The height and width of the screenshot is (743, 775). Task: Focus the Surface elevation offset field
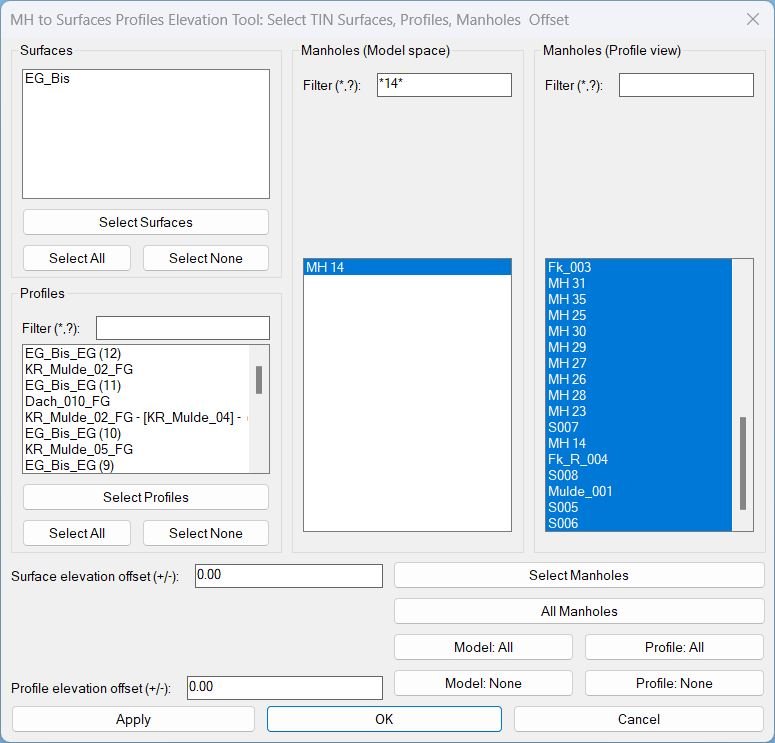click(289, 576)
